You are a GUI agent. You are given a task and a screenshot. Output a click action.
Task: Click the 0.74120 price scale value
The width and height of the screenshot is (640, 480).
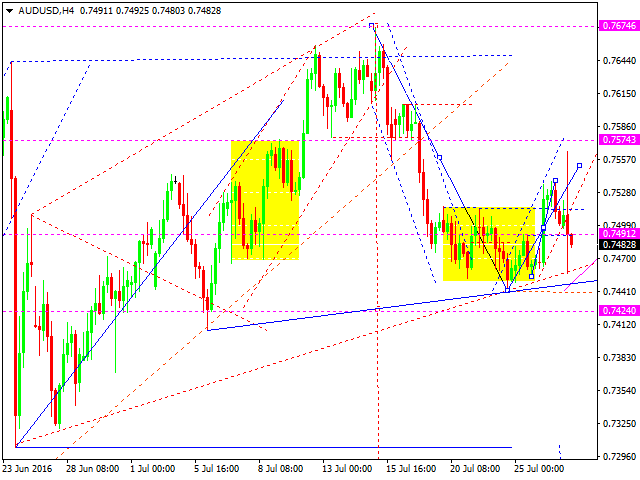[619, 324]
